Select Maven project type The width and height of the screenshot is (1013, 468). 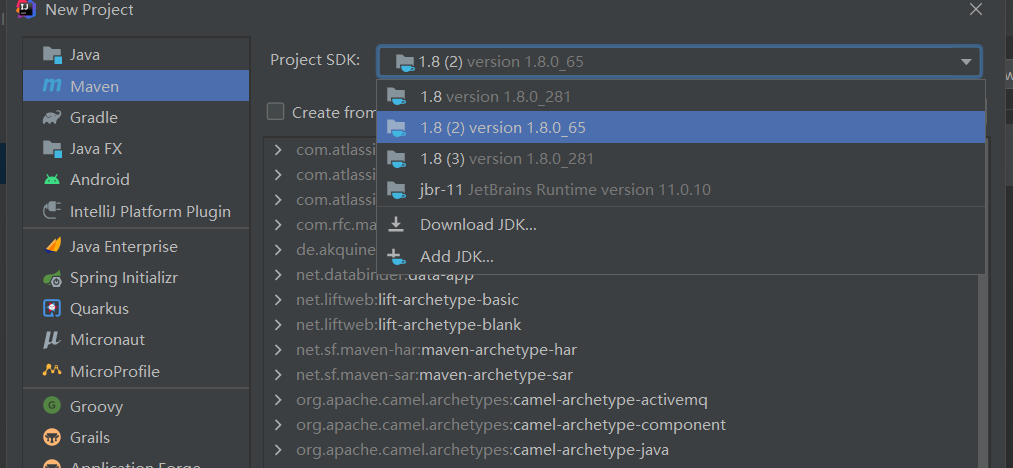coord(136,85)
